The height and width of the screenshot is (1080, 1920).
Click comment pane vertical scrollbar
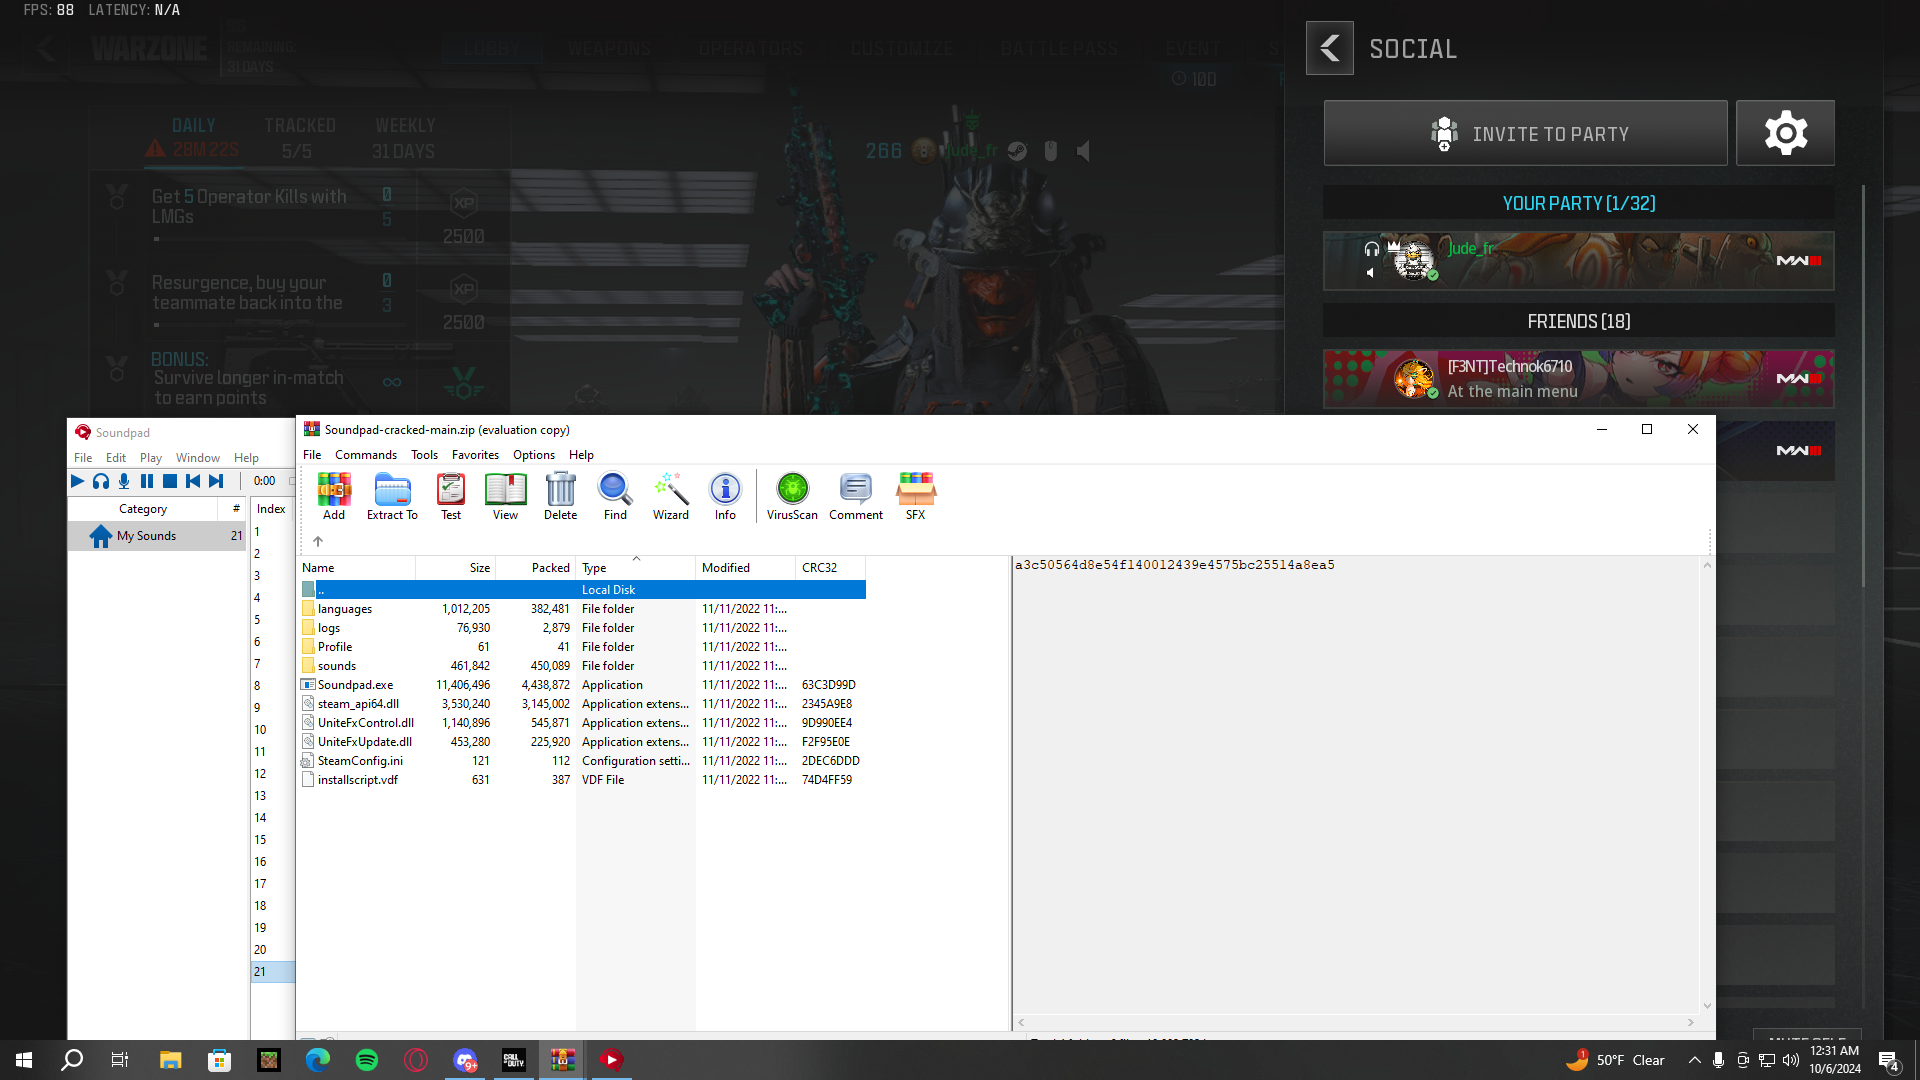pyautogui.click(x=1707, y=785)
